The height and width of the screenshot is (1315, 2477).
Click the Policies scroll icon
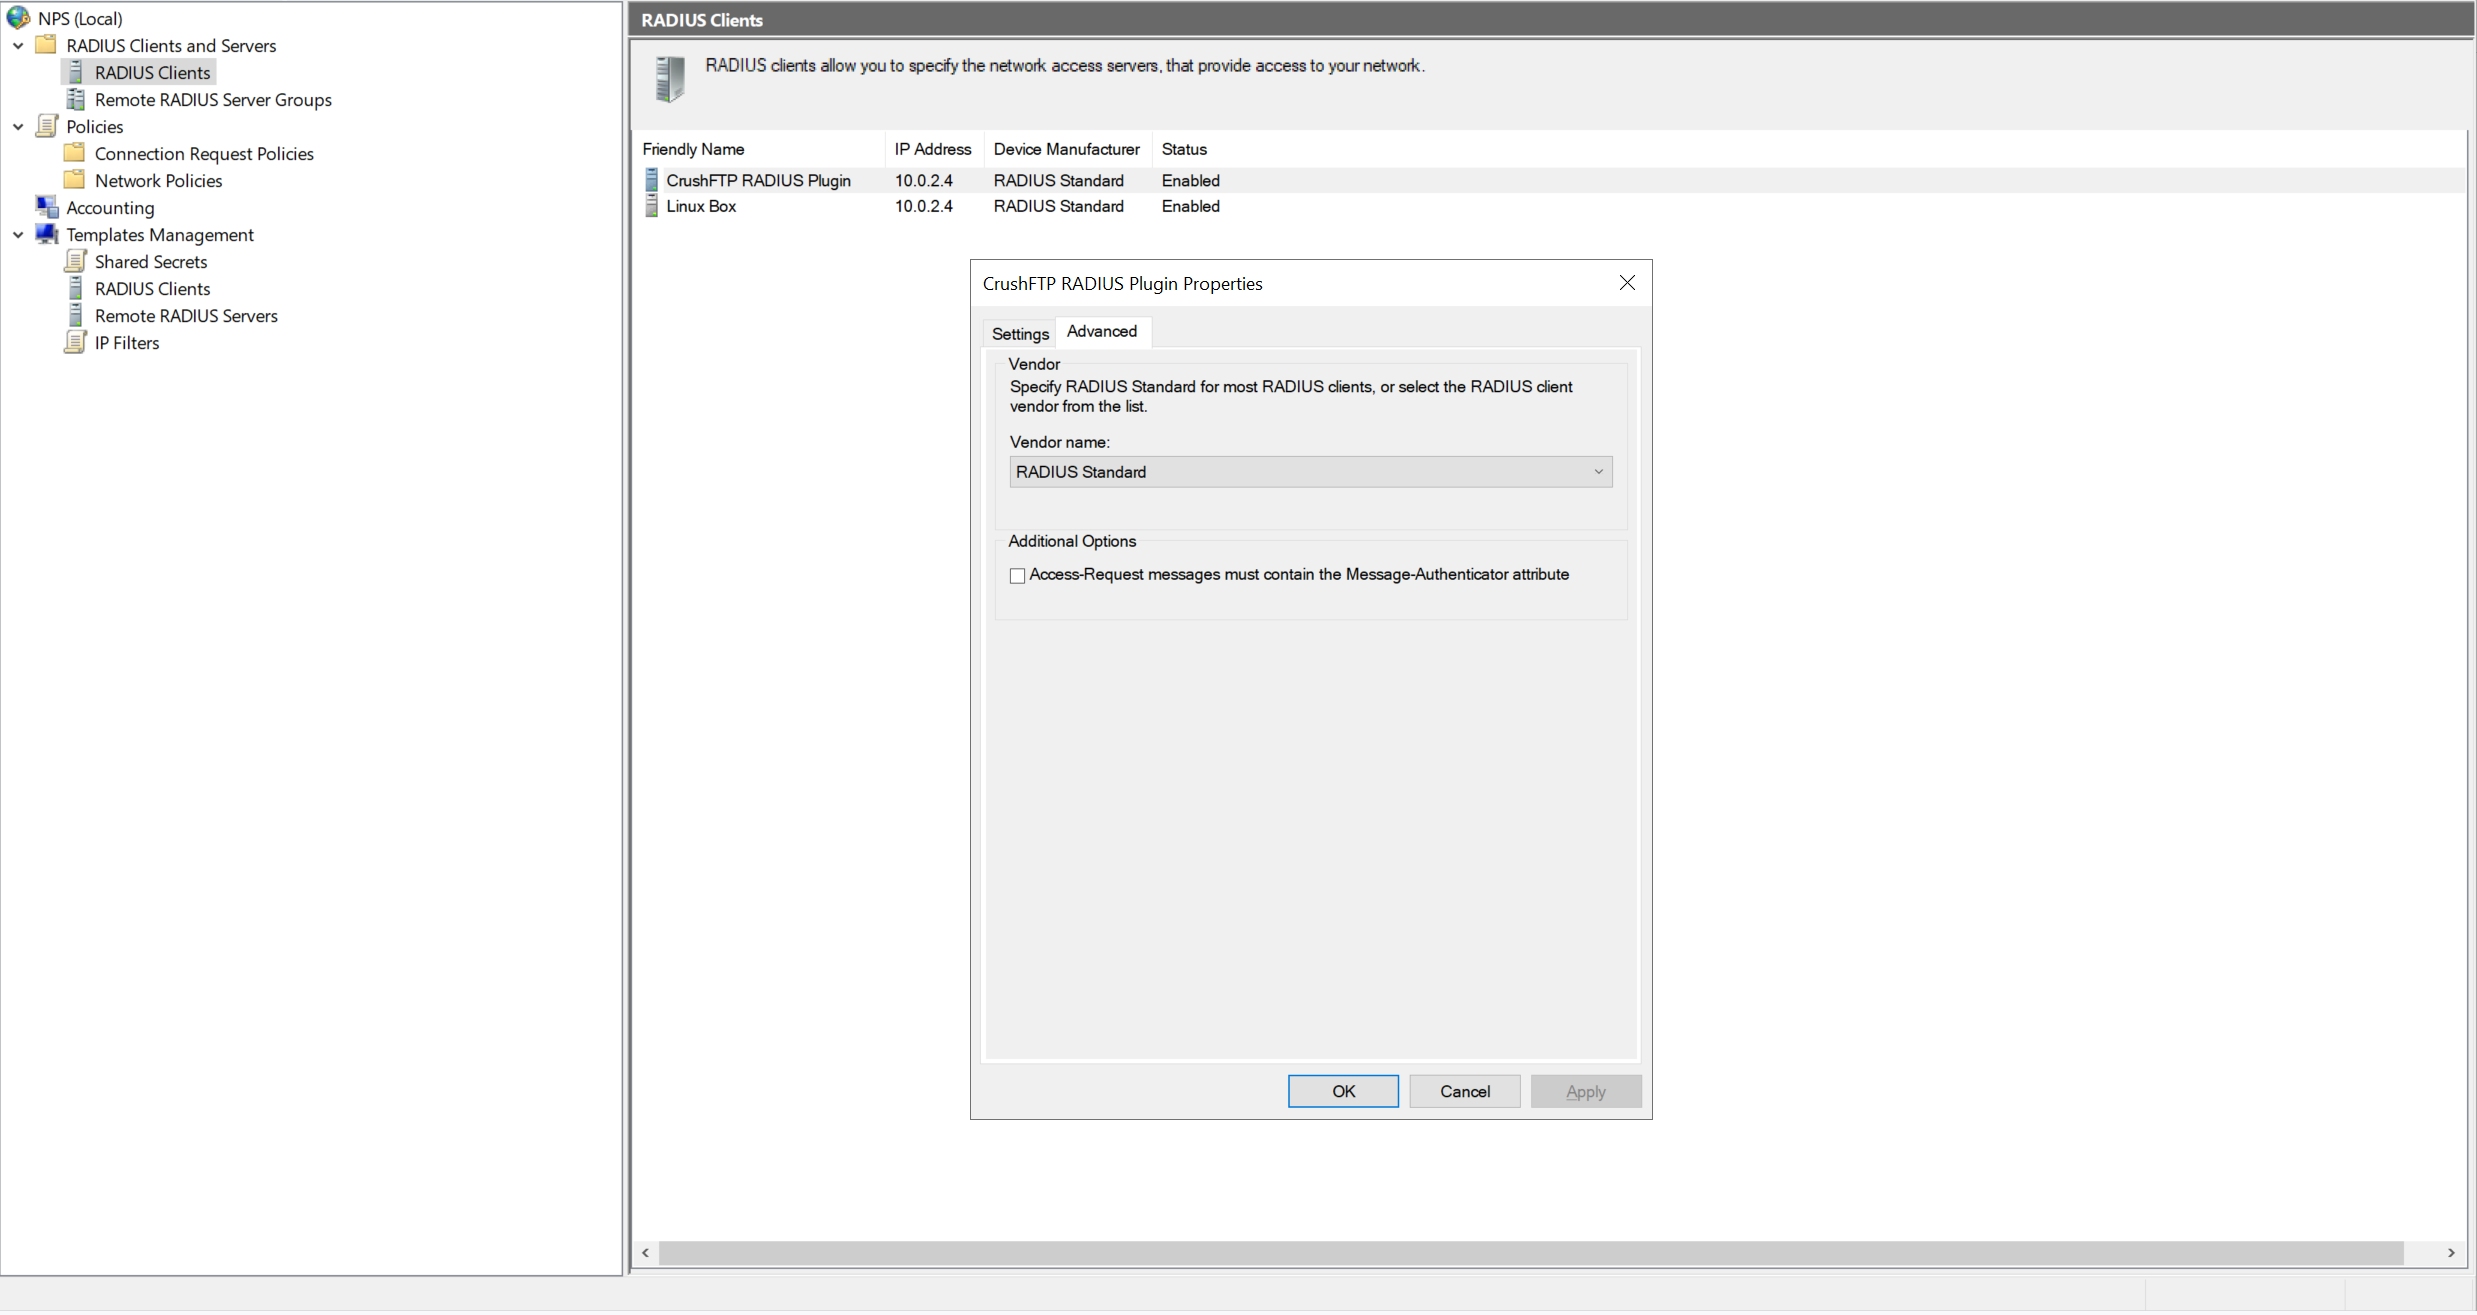click(x=46, y=126)
